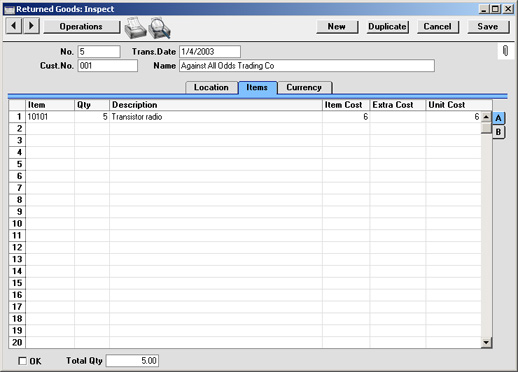Open the Operations menu
This screenshot has height=372, width=518.
[x=81, y=26]
